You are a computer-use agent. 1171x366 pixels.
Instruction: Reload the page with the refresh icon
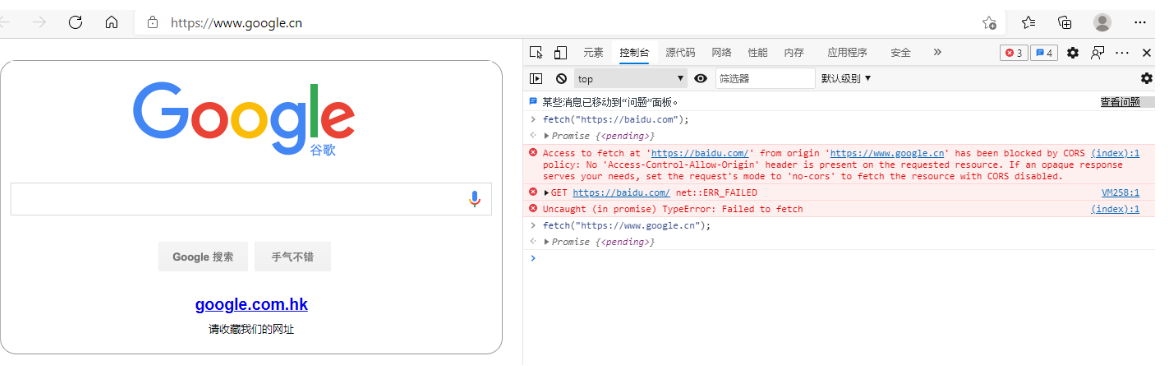pyautogui.click(x=75, y=22)
